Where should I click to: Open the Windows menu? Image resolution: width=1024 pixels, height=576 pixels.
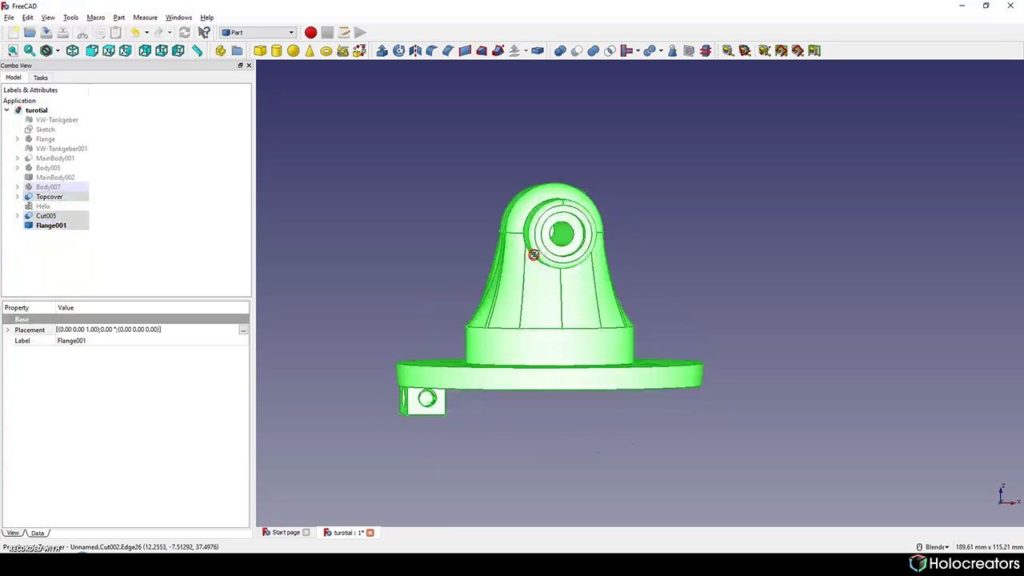(178, 18)
